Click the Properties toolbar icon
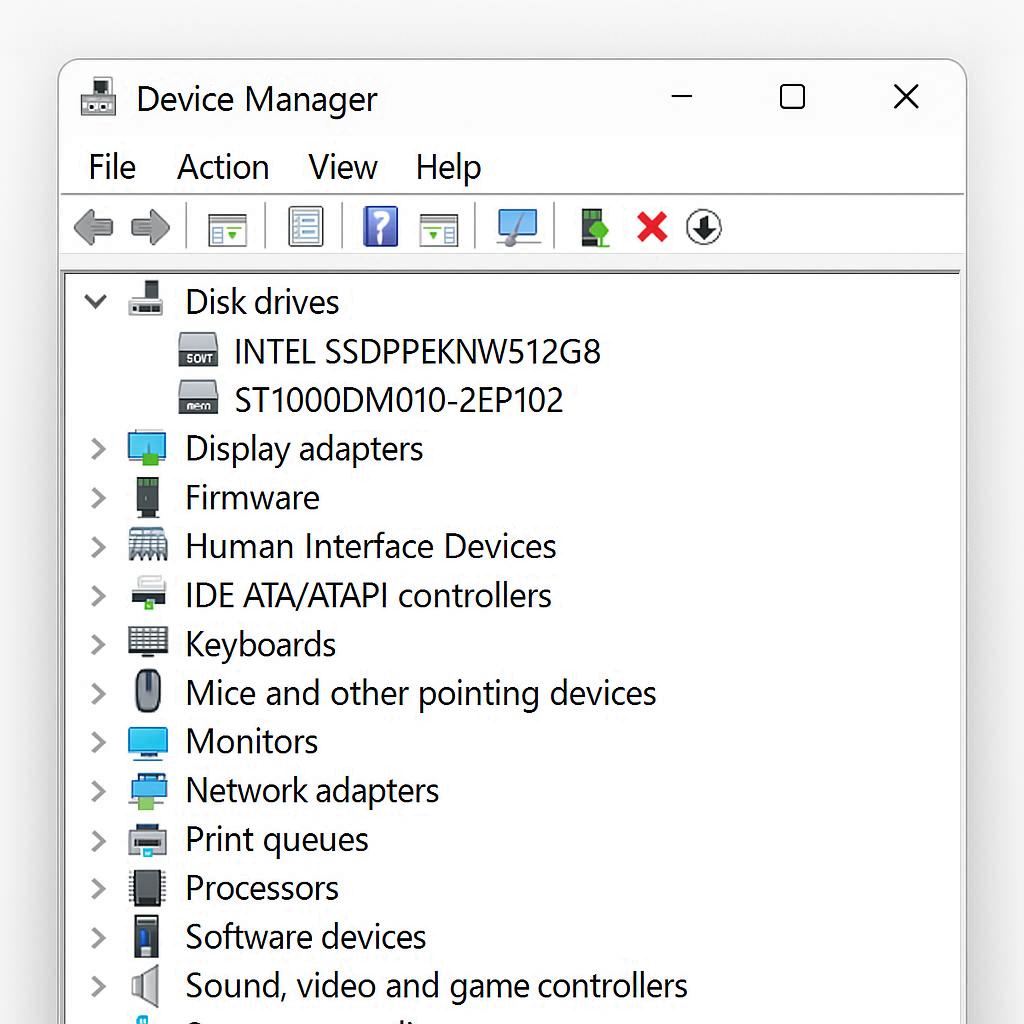The height and width of the screenshot is (1024, 1024). [306, 227]
